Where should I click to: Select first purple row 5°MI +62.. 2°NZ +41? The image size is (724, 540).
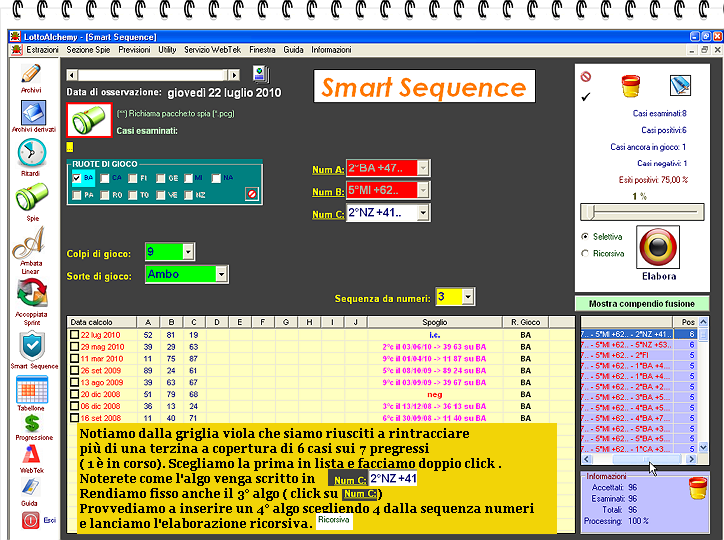click(639, 334)
